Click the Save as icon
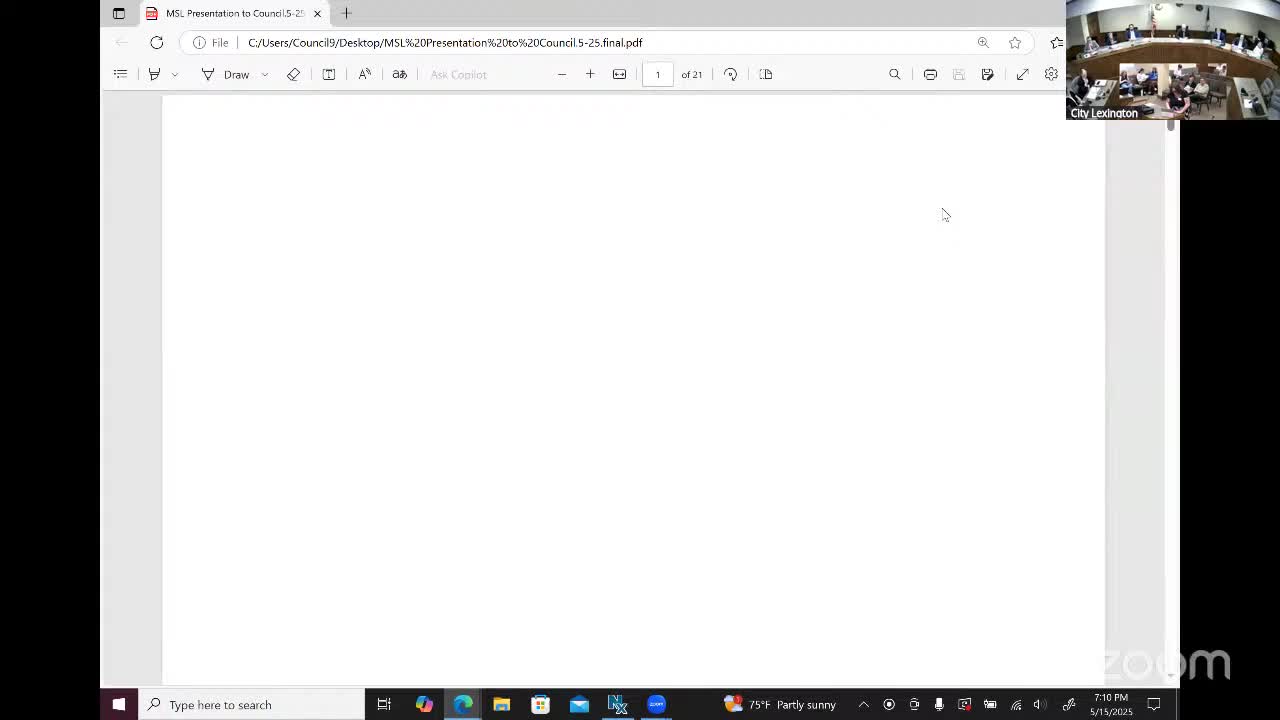Viewport: 1280px width, 720px height. point(987,74)
